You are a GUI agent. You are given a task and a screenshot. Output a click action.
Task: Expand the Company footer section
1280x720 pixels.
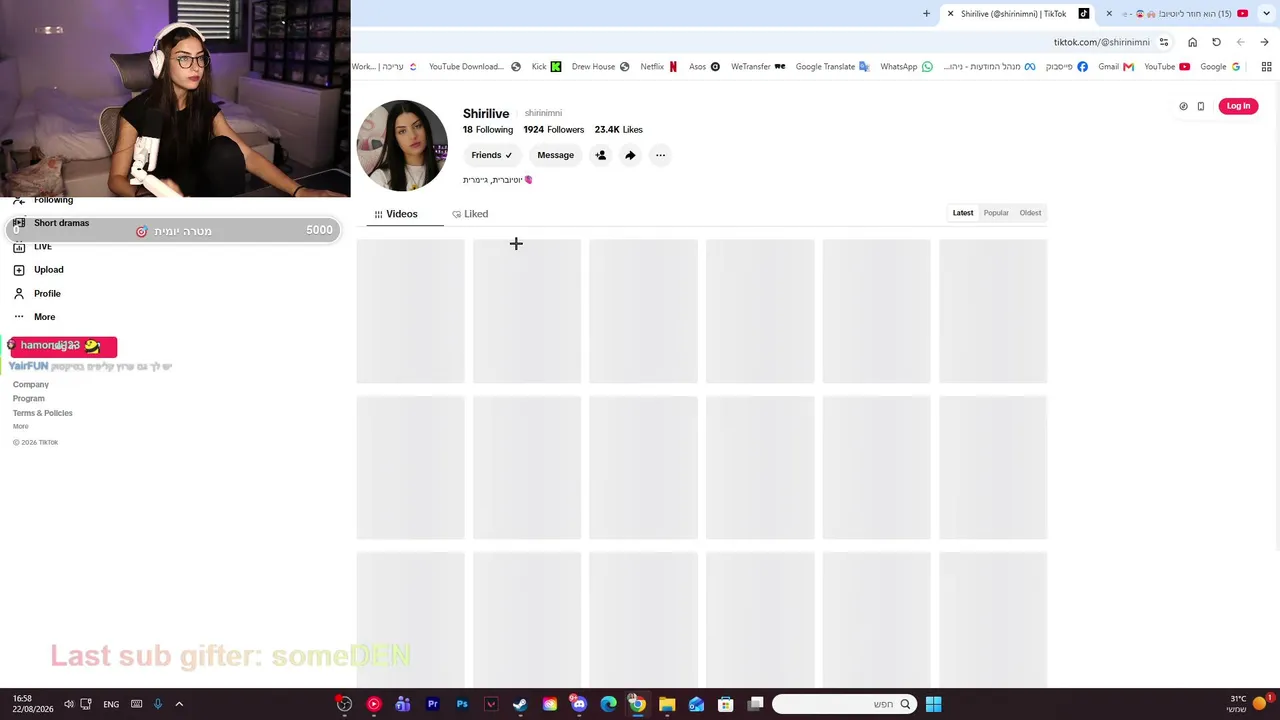(x=31, y=385)
